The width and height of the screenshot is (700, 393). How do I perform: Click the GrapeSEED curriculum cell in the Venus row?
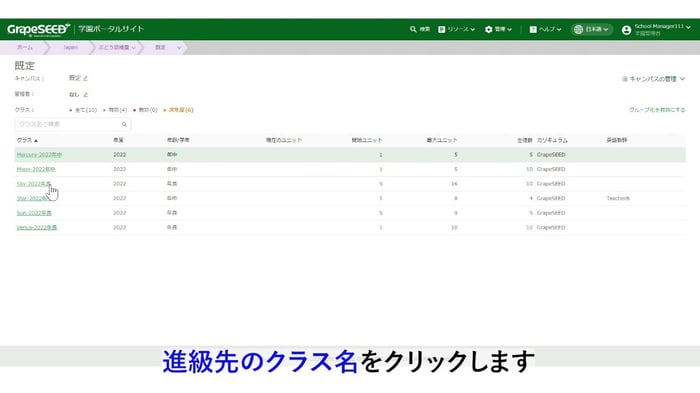click(551, 228)
